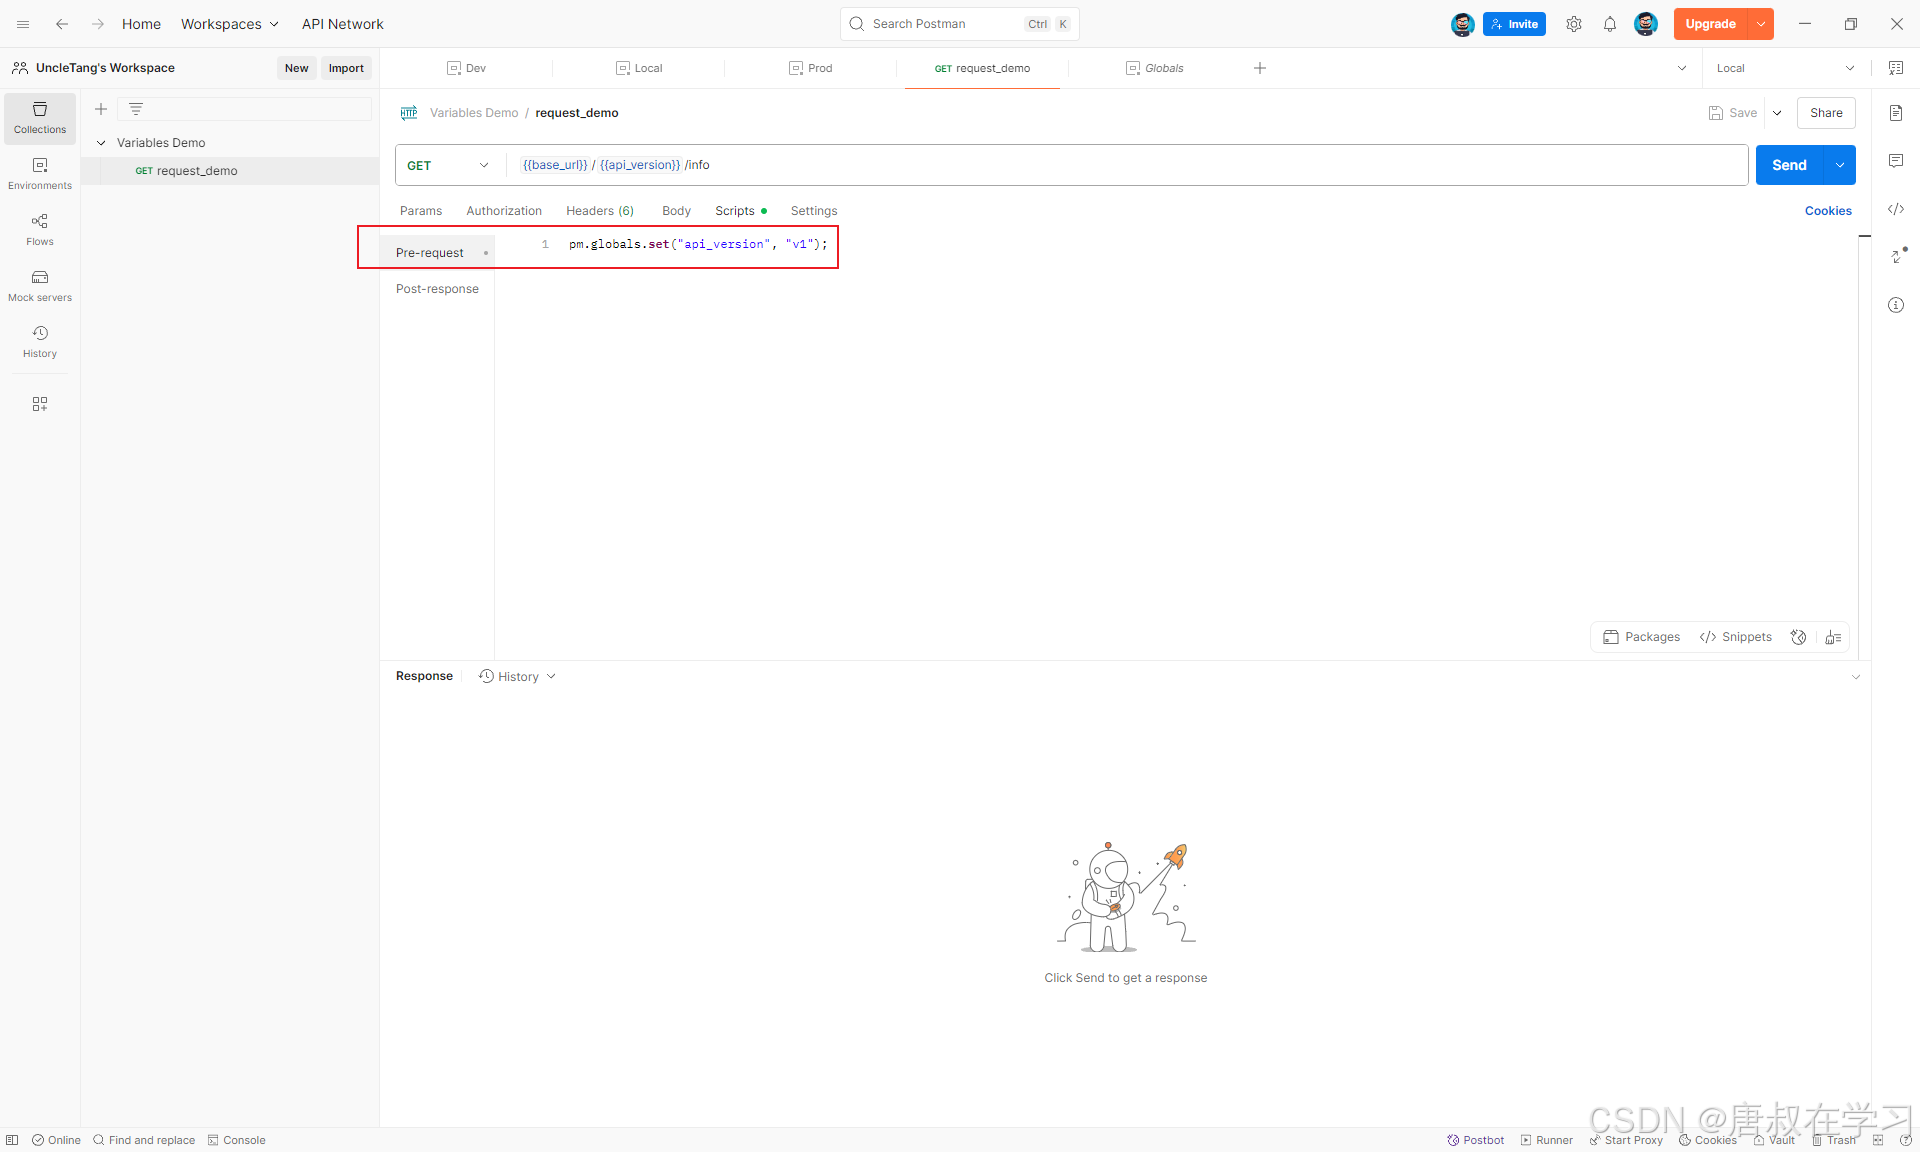Viewport: 1920px width, 1152px height.
Task: Expand the HTTP method GET dropdown
Action: [x=449, y=165]
